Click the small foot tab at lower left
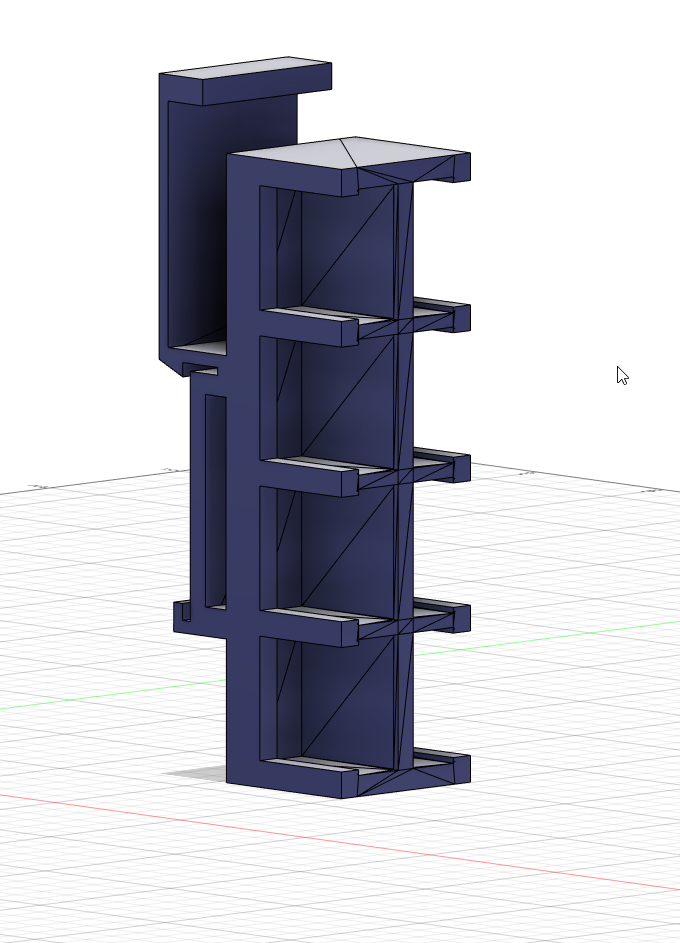 181,613
